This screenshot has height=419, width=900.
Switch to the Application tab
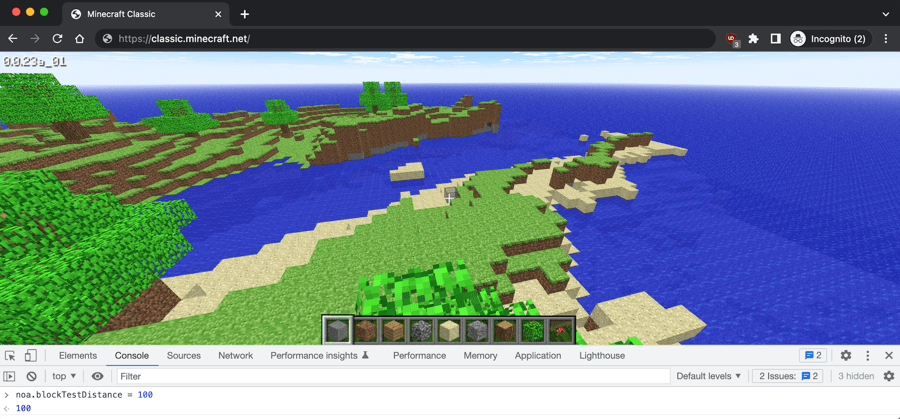point(538,356)
